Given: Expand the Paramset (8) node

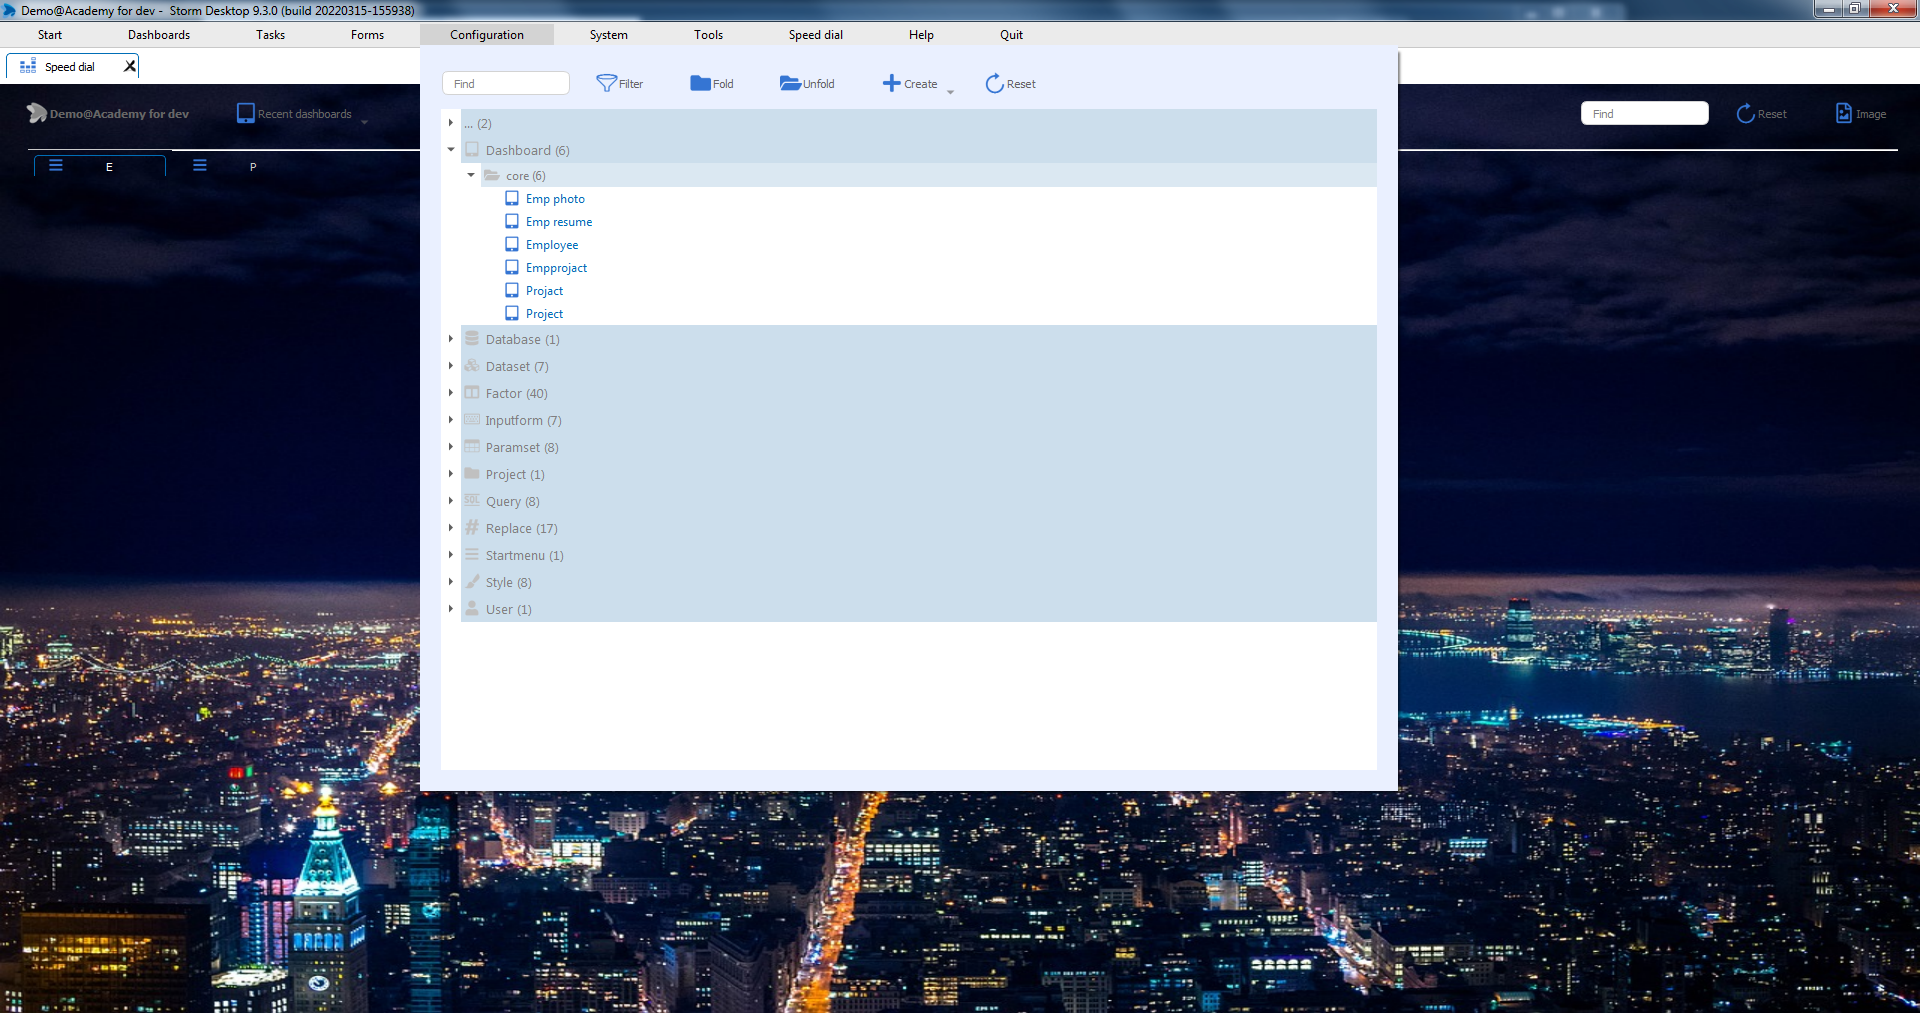Looking at the screenshot, I should [451, 447].
